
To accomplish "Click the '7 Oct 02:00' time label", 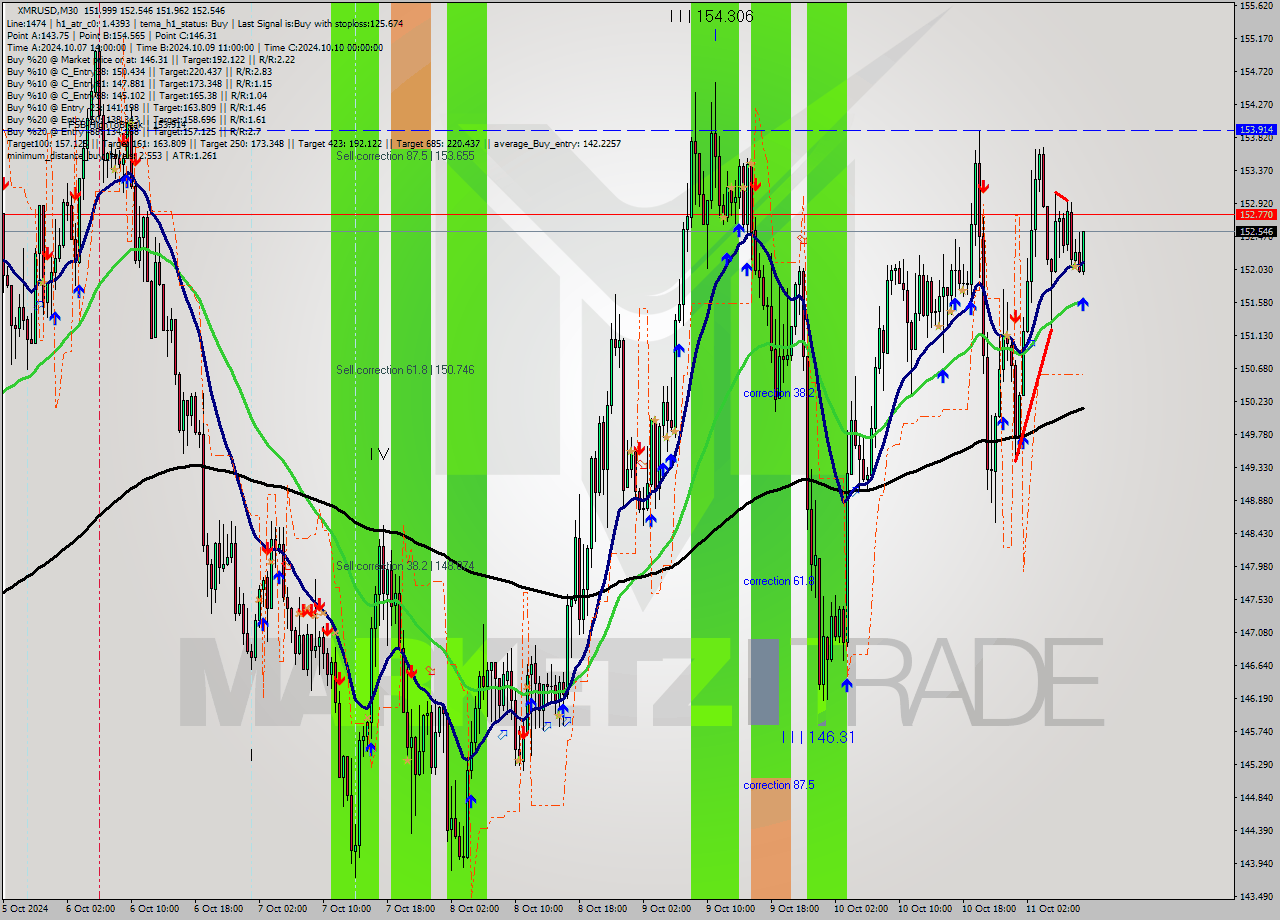I will tap(282, 909).
